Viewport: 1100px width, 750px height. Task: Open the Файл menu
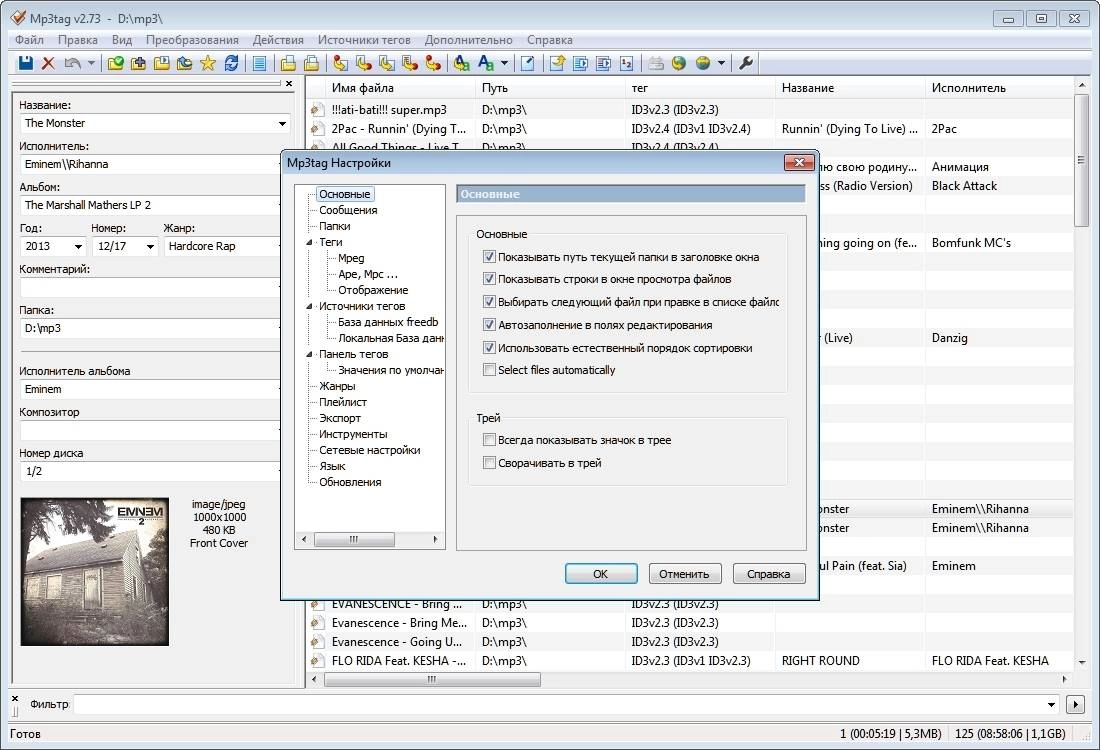point(29,40)
